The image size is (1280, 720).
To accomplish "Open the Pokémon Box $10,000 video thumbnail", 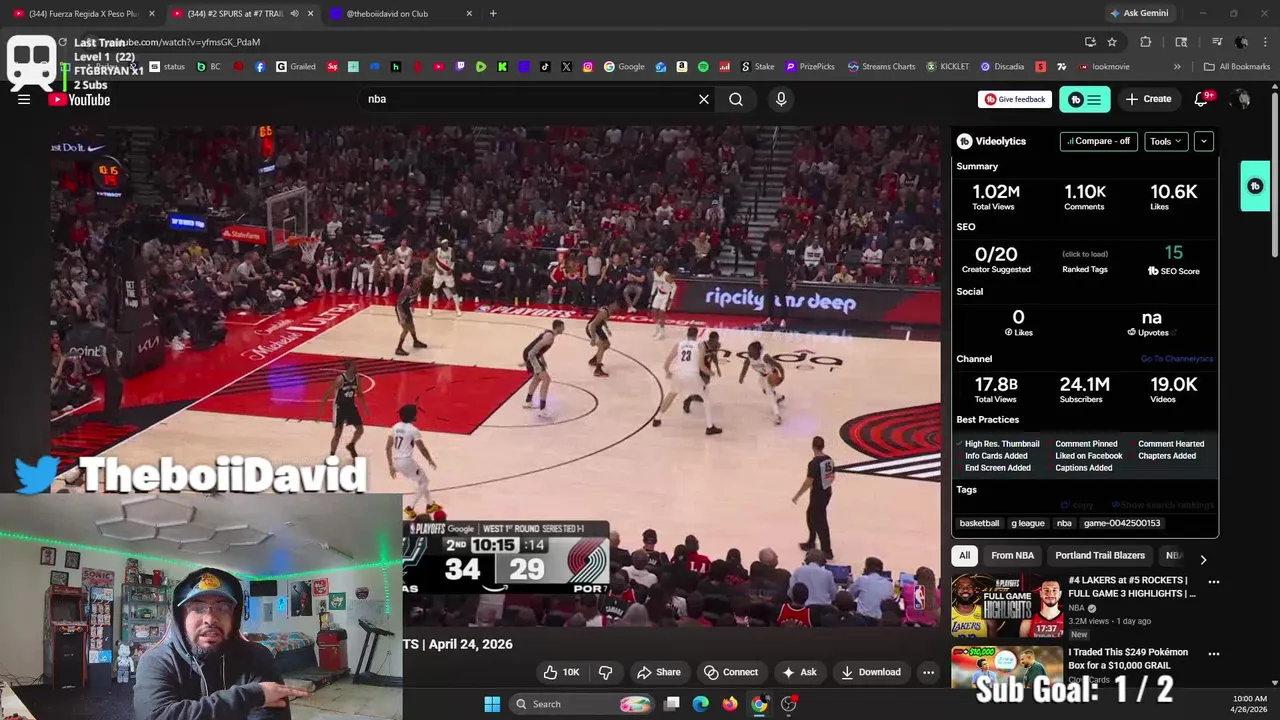I will [x=1007, y=669].
